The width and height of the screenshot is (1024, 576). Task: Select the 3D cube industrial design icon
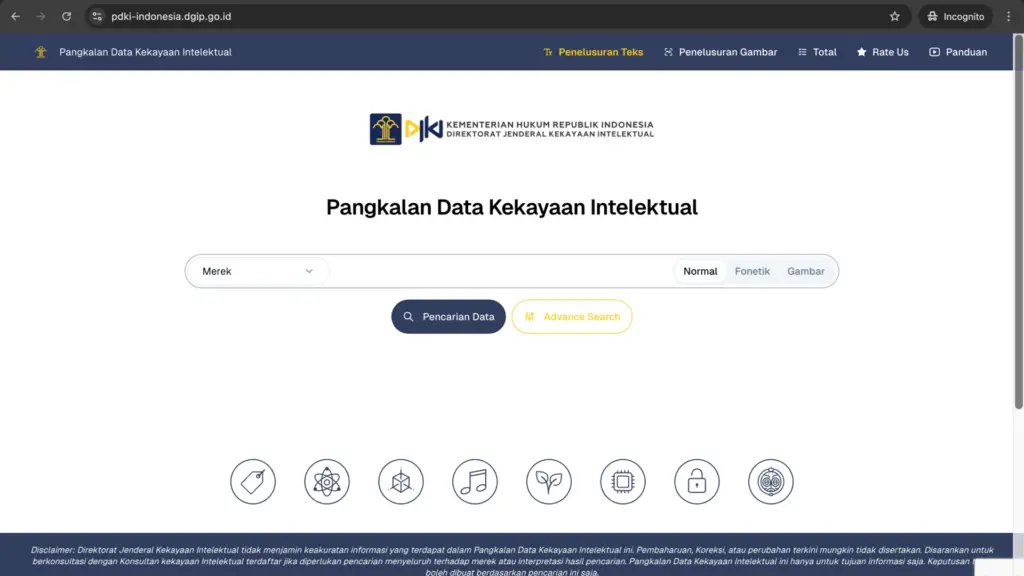[401, 482]
